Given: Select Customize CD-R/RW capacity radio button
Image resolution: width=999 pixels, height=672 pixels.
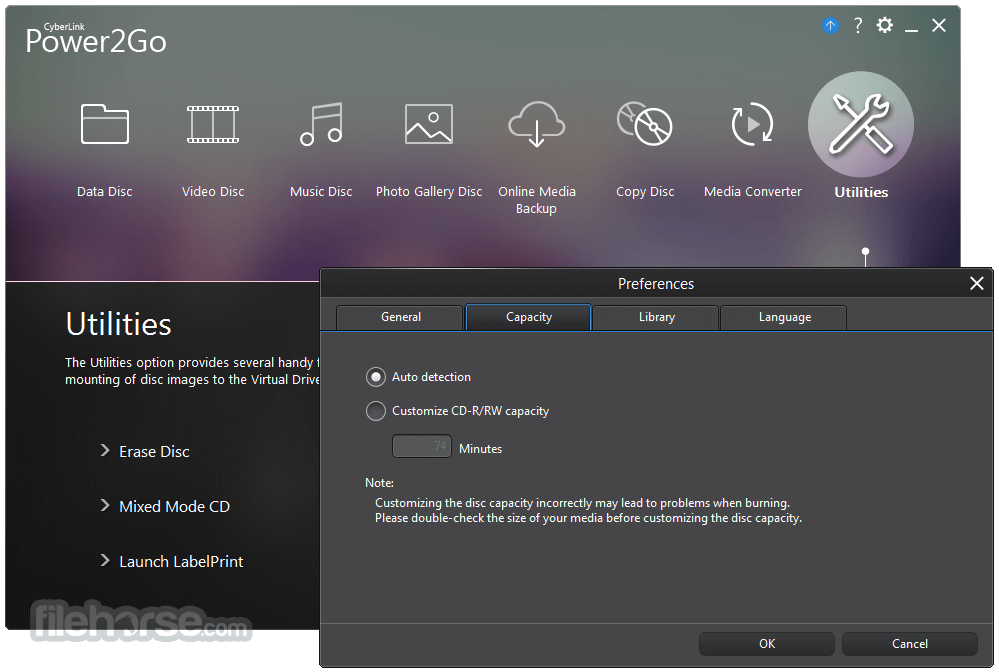Looking at the screenshot, I should click(x=376, y=411).
